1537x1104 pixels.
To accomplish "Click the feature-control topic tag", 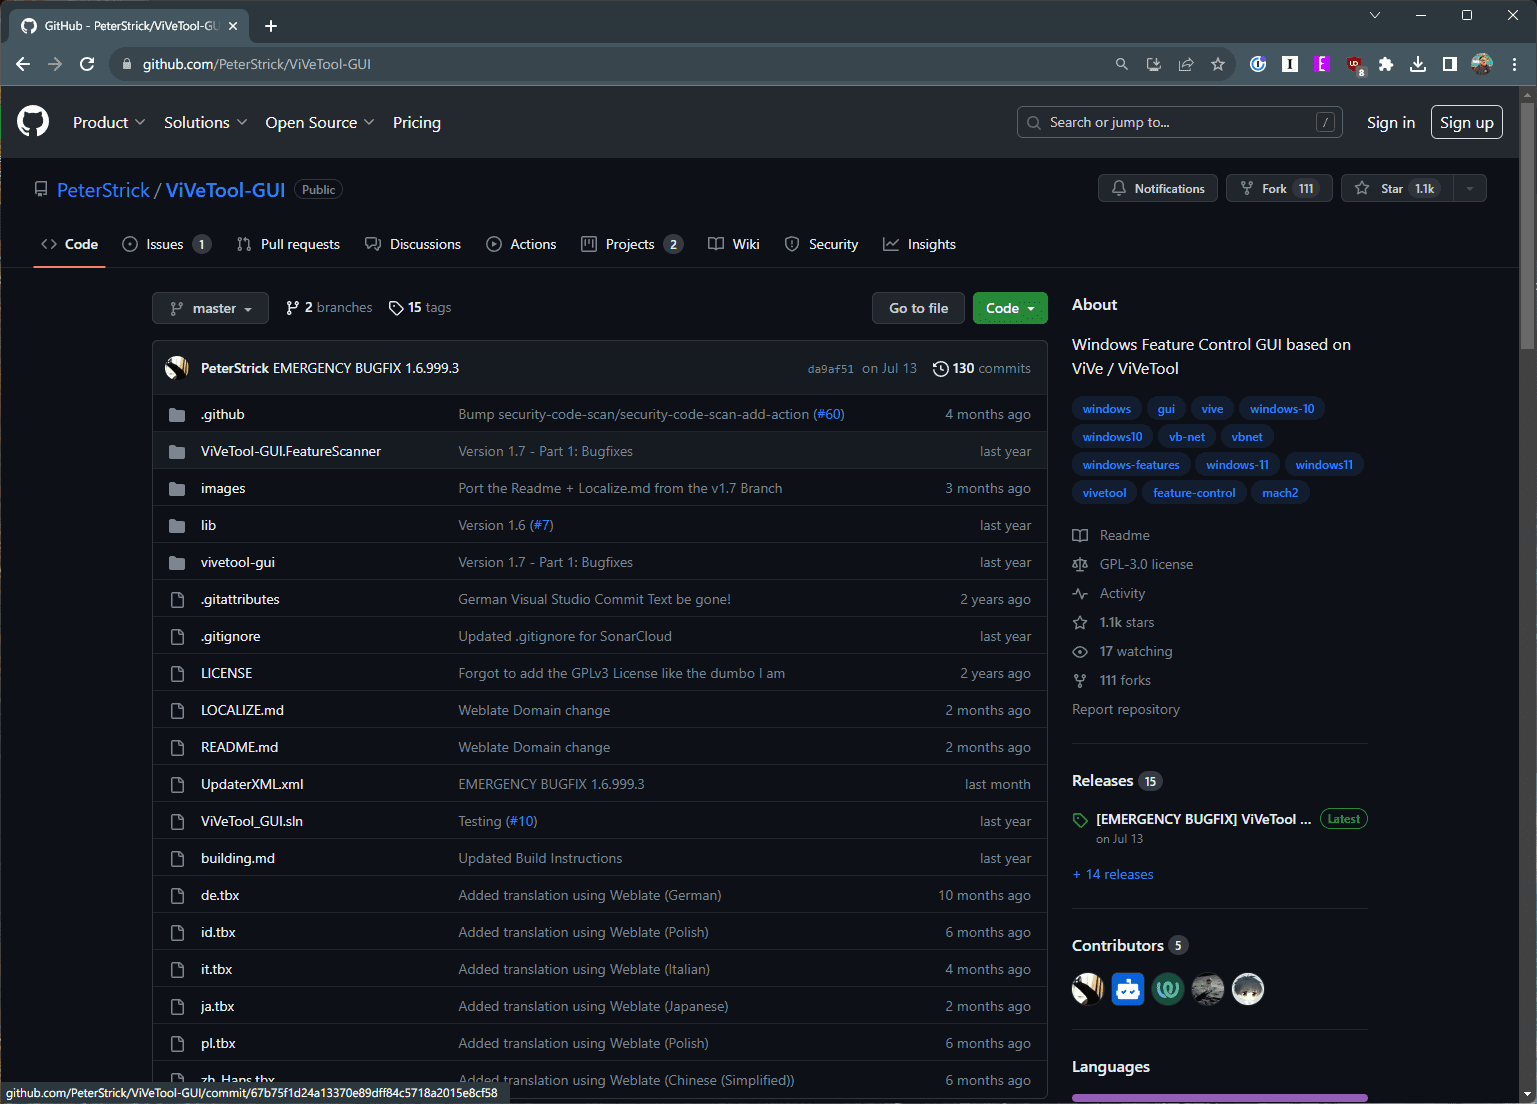I will coord(1194,492).
